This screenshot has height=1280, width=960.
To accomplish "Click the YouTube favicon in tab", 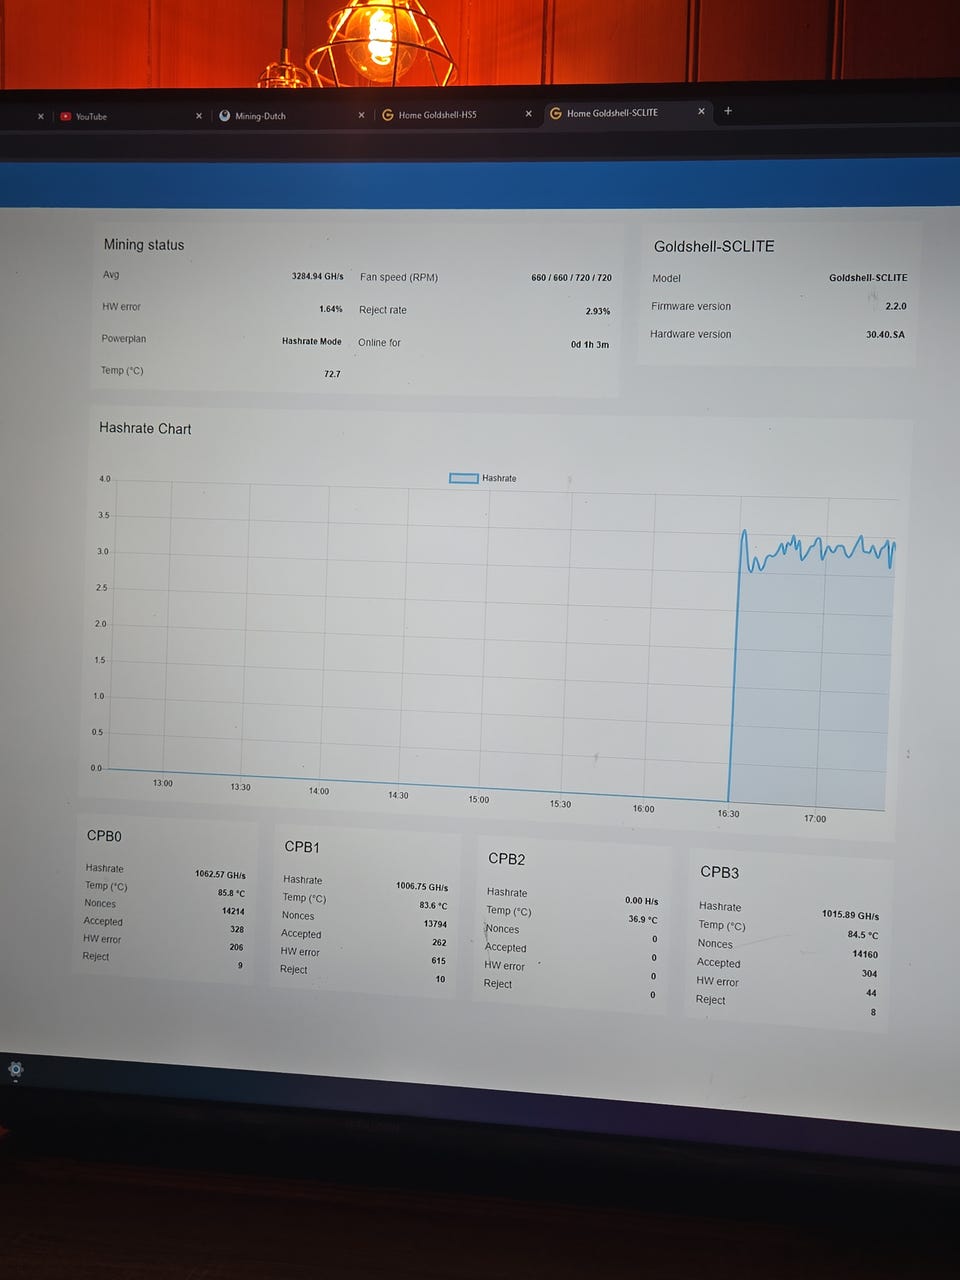I will (66, 116).
